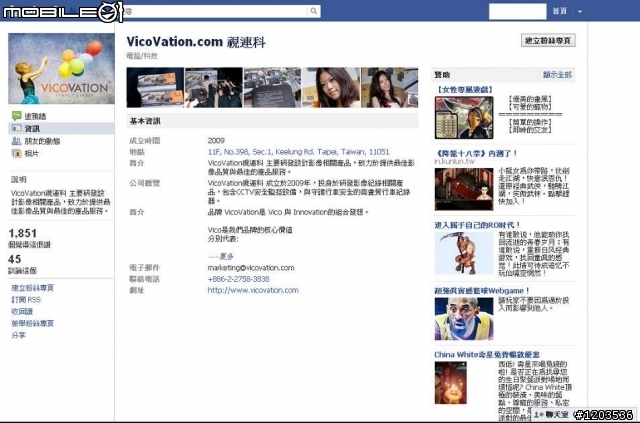Open the basketball Webgame ad title

pos(482,291)
